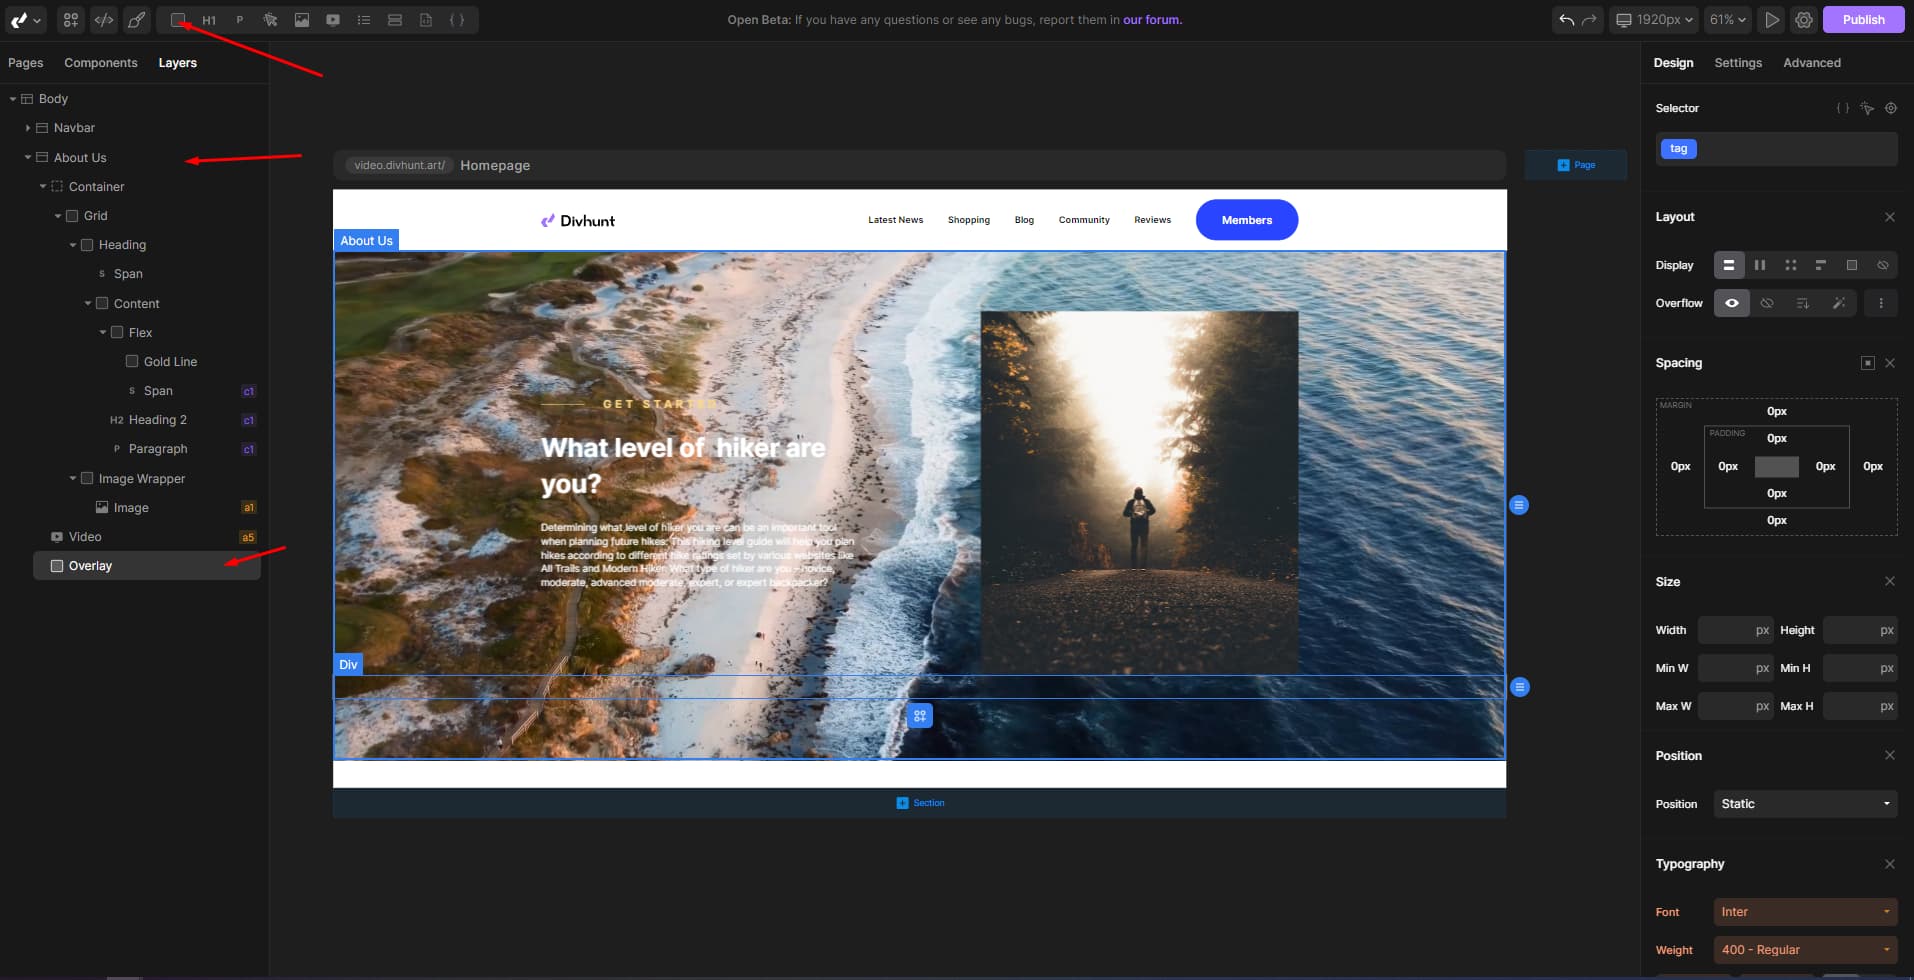
Task: Insert a video element from toolbar
Action: point(332,19)
